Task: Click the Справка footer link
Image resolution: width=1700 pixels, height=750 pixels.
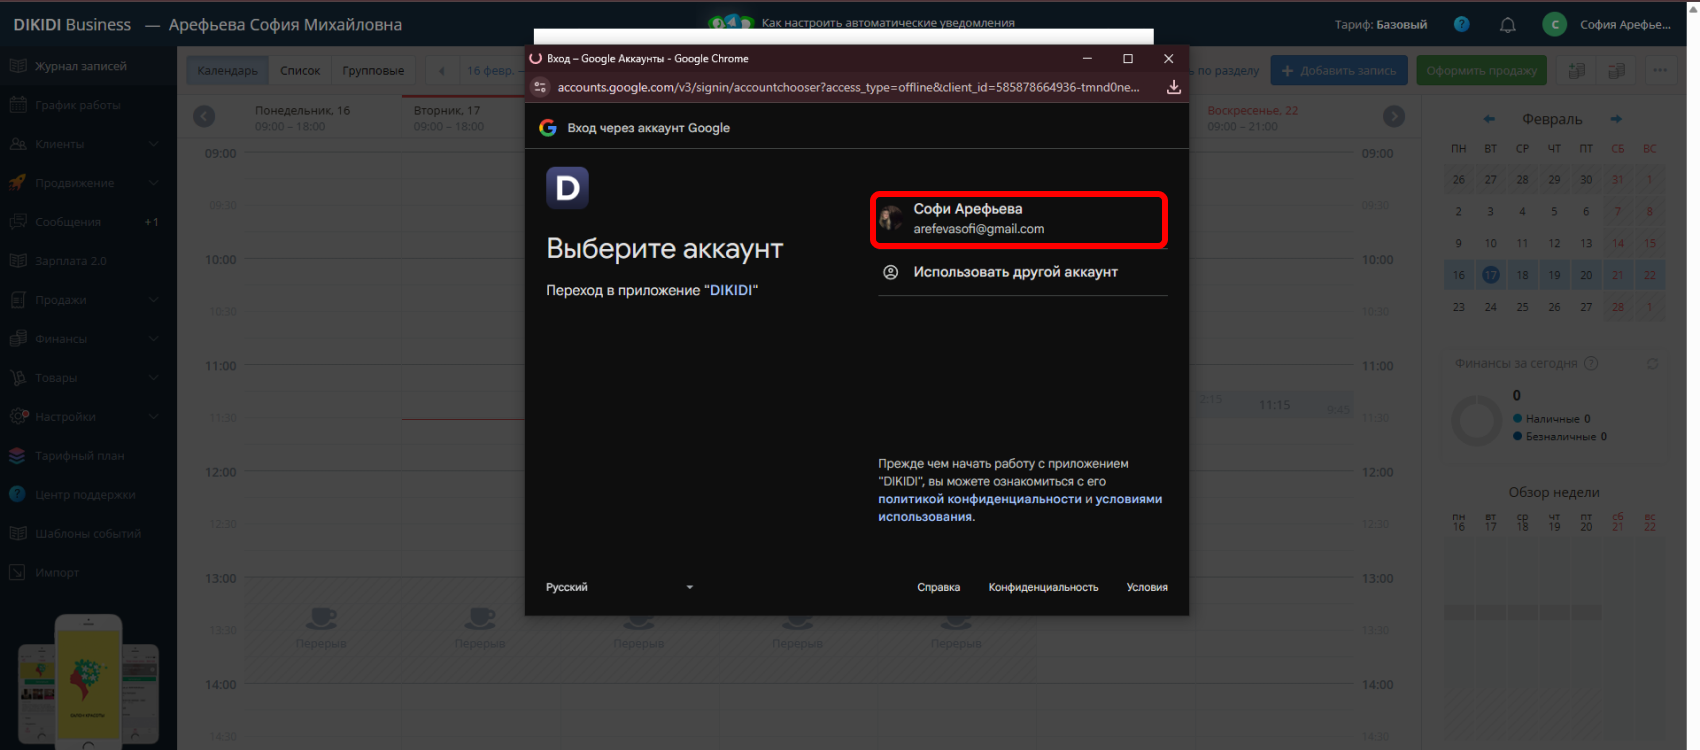Action: 938,587
